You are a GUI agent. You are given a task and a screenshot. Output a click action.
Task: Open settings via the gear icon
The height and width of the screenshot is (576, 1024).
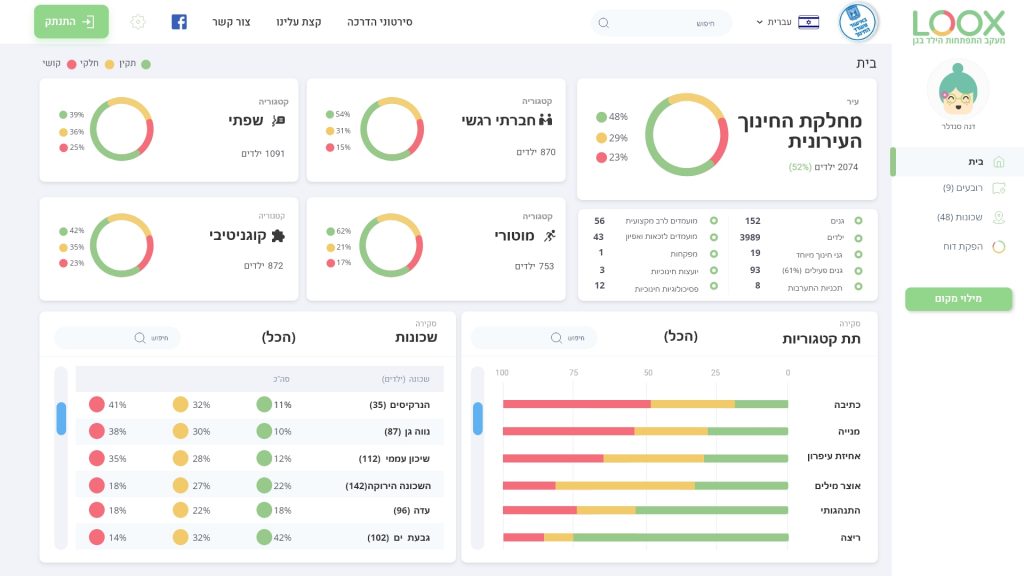[138, 22]
